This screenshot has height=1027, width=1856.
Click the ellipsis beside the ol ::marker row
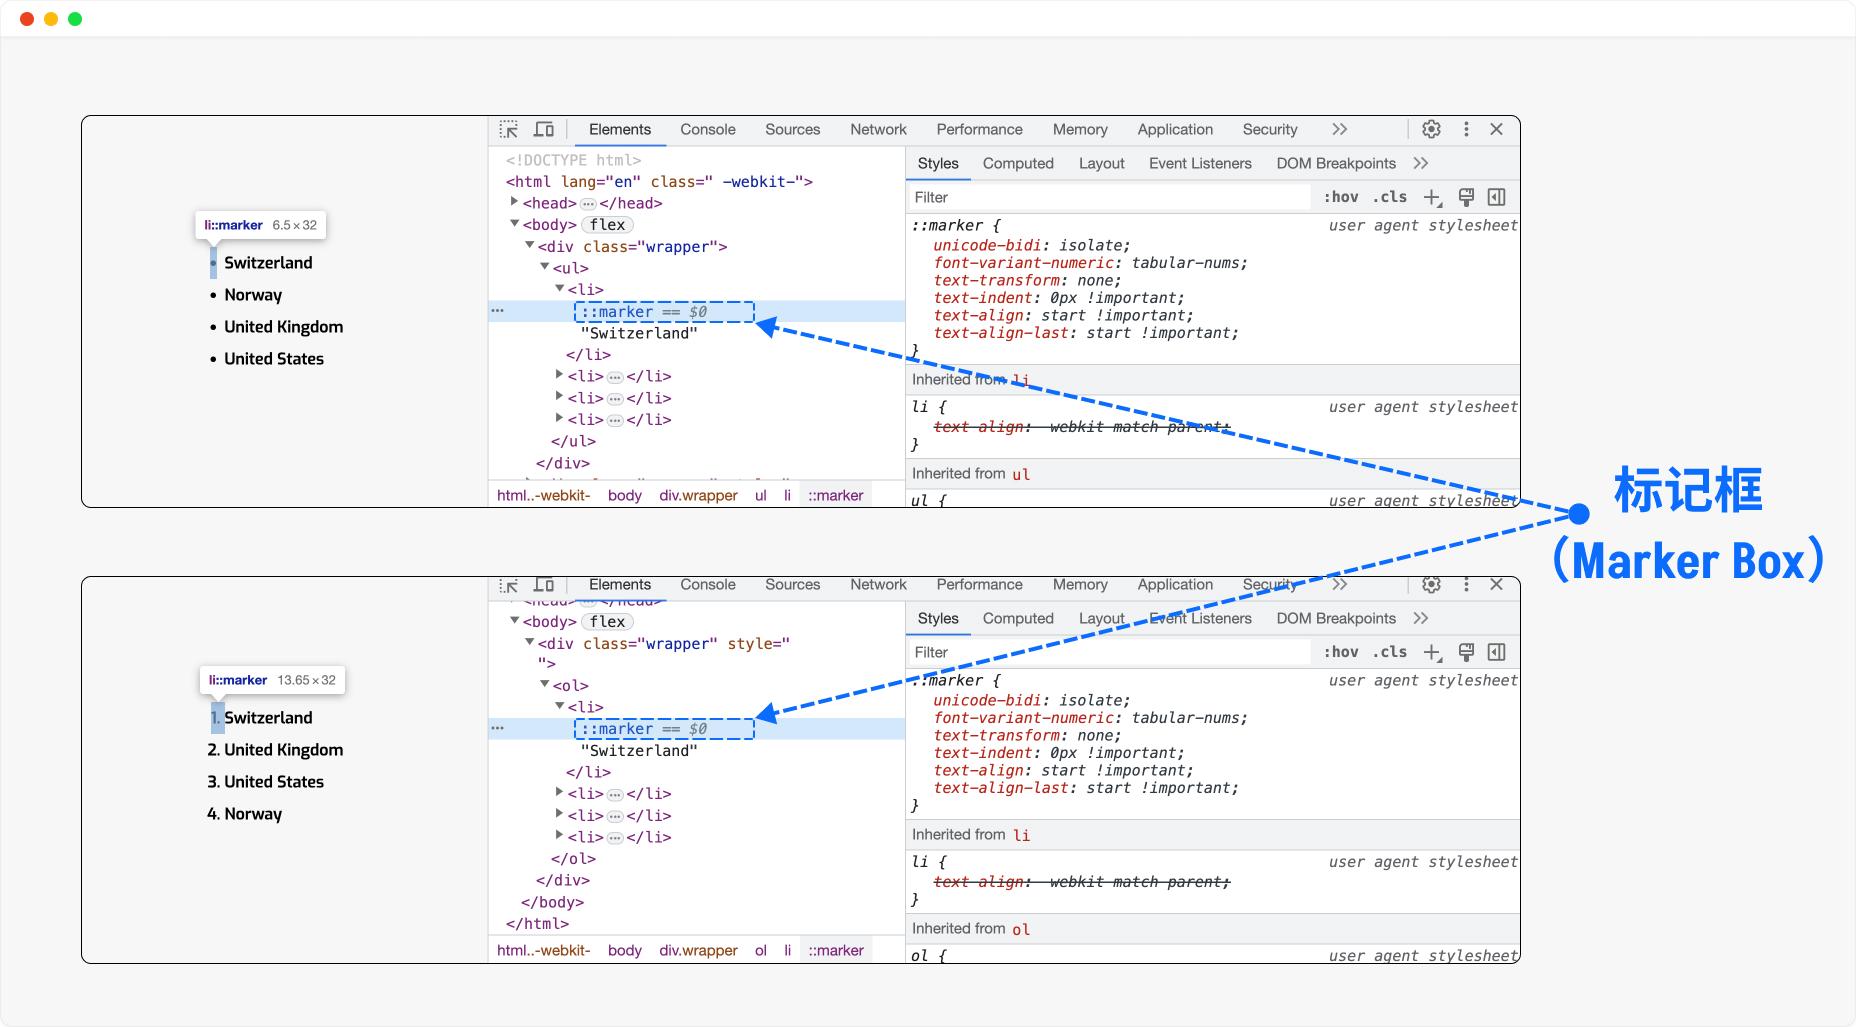[x=498, y=728]
